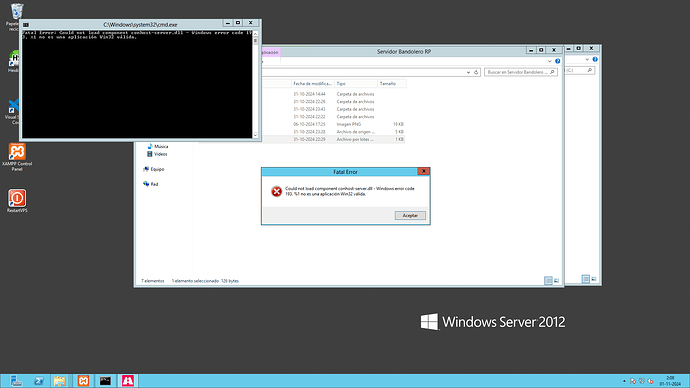Select the folder modified 31-10-2024 14:44
This screenshot has height=388, width=690.
pos(334,94)
